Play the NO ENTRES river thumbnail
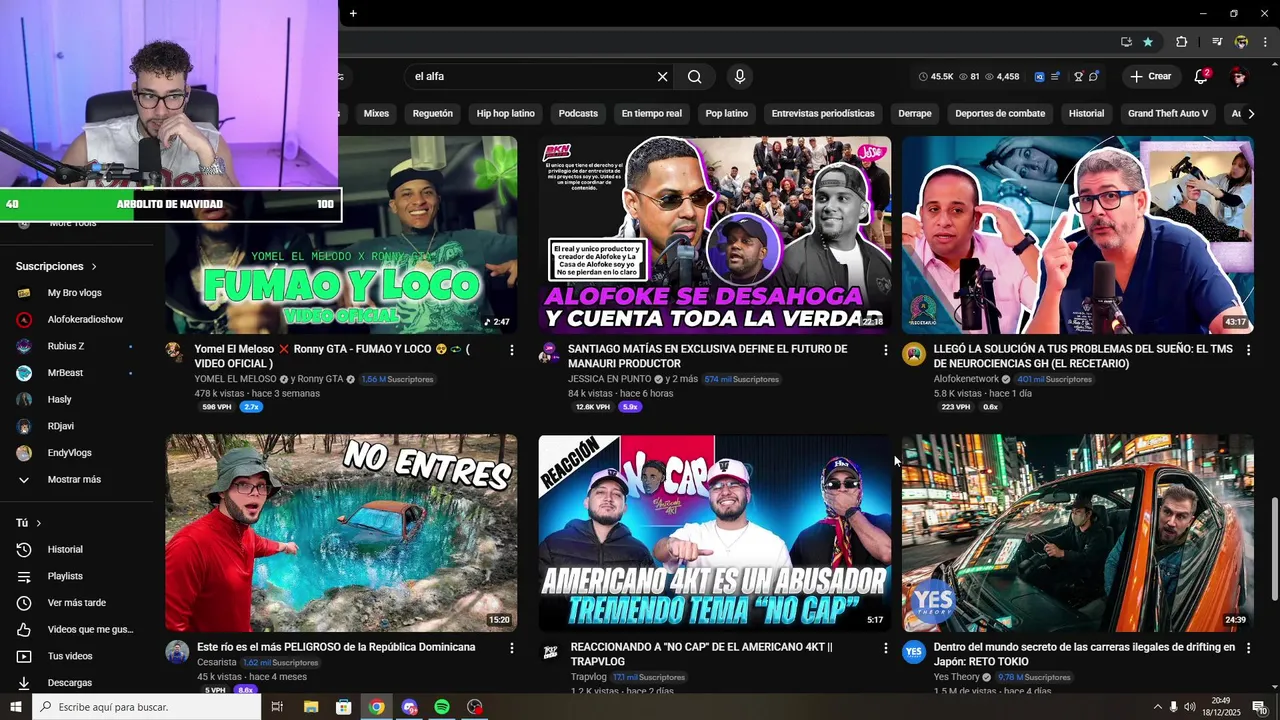1280x720 pixels. point(341,533)
